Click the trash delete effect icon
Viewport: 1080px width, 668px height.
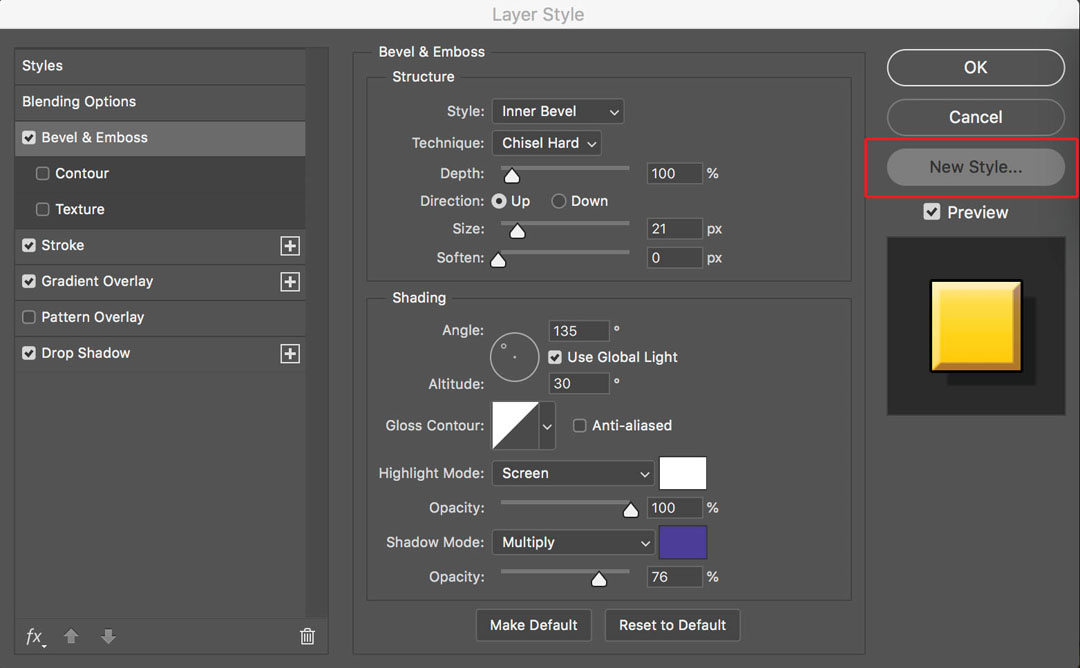[x=307, y=636]
